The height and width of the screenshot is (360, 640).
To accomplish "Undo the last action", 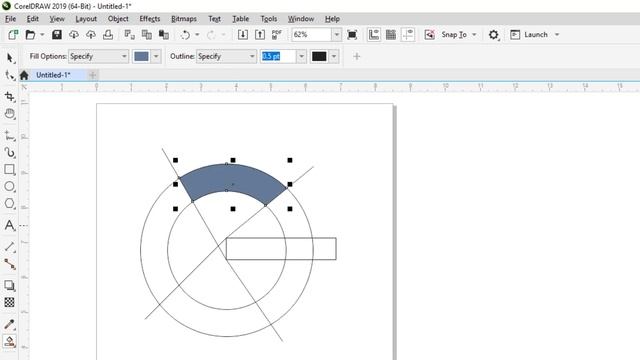I will [x=185, y=35].
